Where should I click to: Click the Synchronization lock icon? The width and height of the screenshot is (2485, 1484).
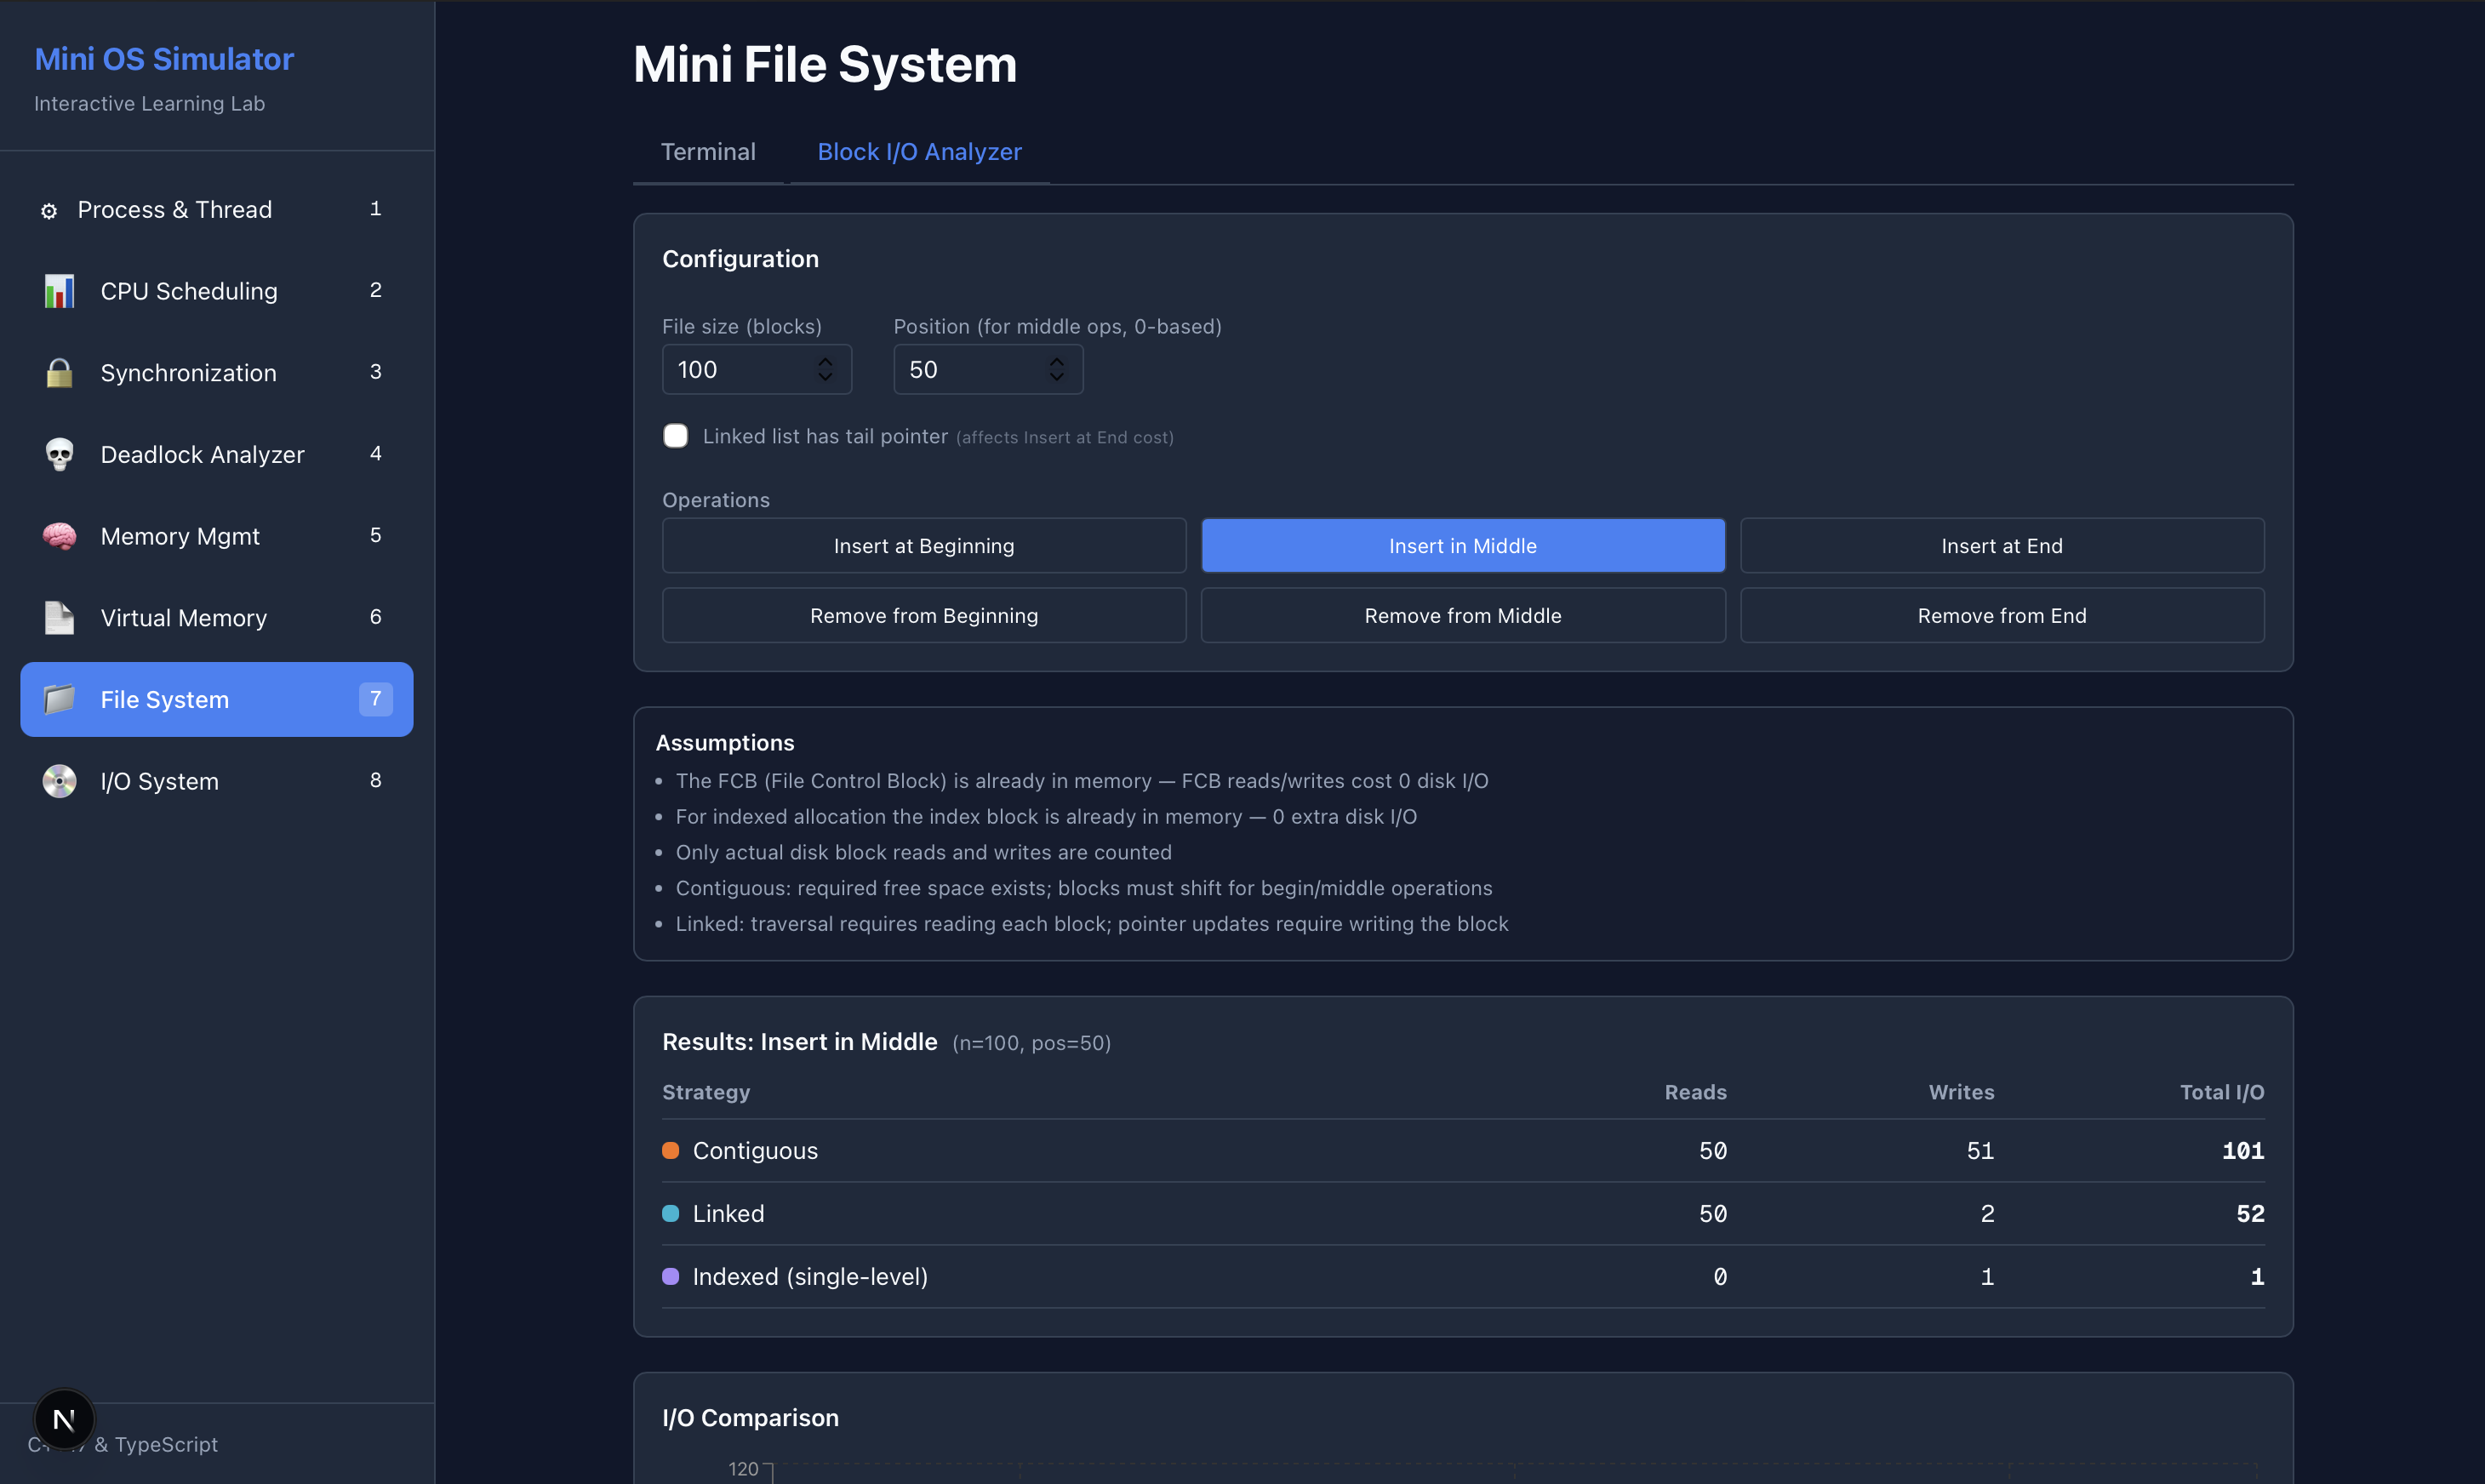point(58,372)
